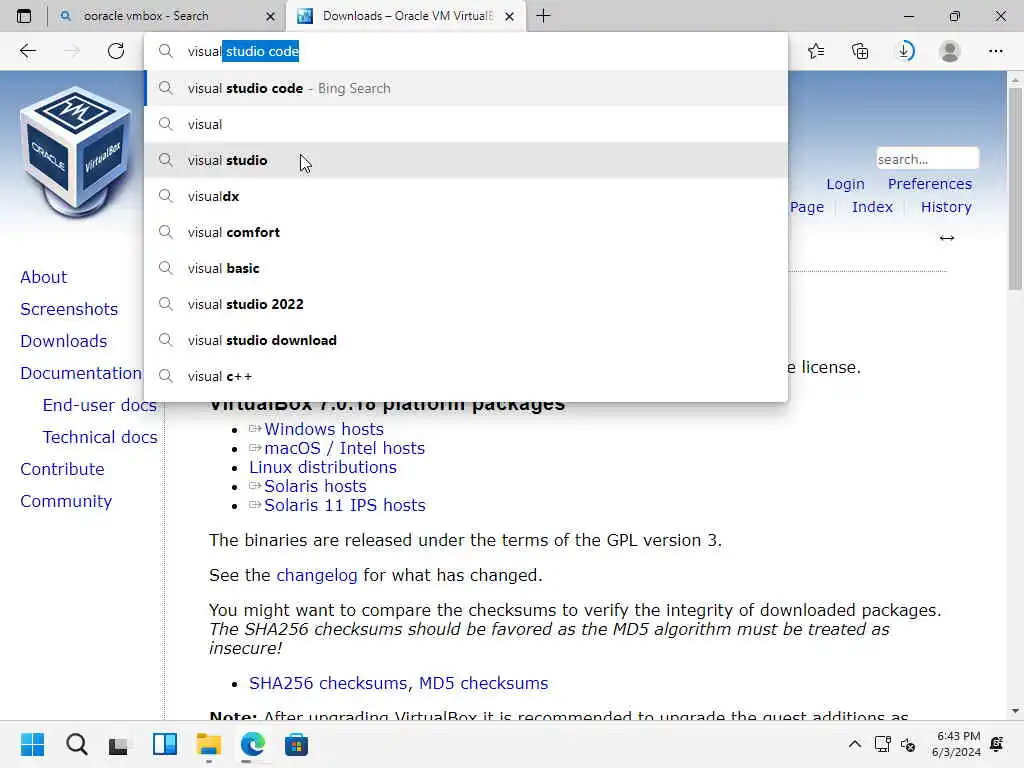The height and width of the screenshot is (768, 1024).
Task: Reload the page with refresh icon
Action: 116,51
